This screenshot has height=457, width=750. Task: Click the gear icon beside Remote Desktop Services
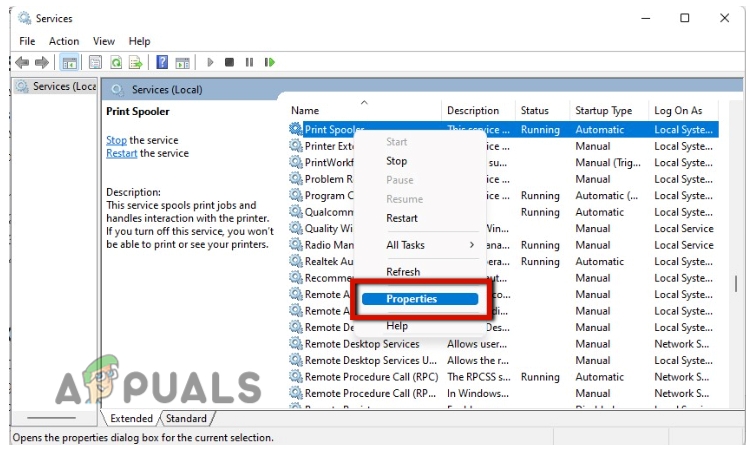296,344
